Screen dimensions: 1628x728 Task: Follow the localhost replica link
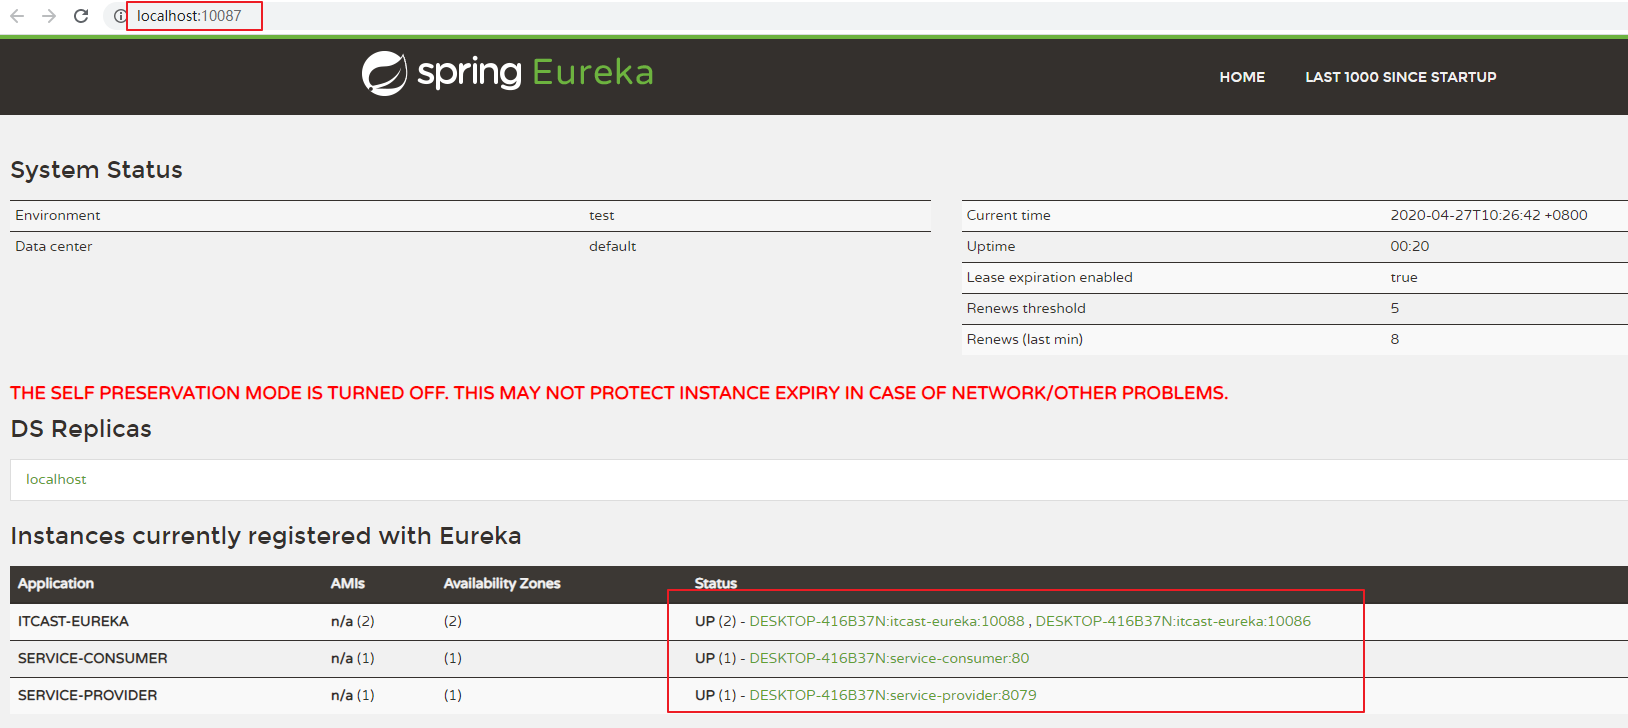coord(56,479)
